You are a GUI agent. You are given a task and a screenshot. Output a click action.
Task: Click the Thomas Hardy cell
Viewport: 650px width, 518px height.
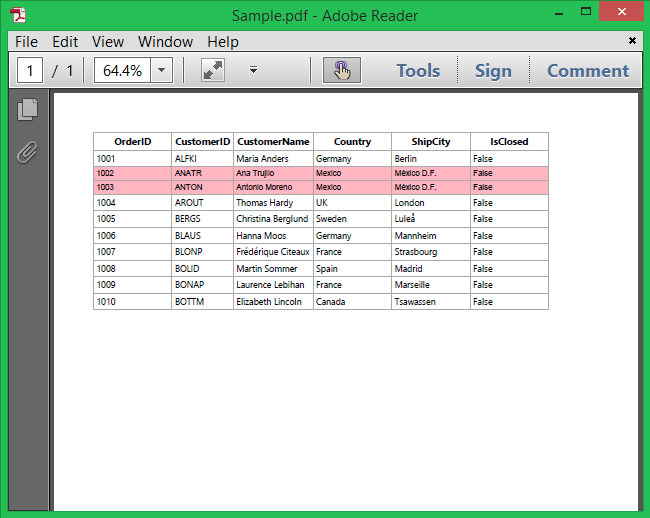pyautogui.click(x=273, y=203)
